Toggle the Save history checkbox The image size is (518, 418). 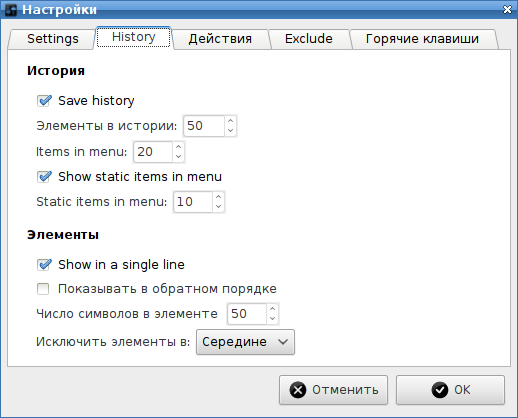pos(44,101)
